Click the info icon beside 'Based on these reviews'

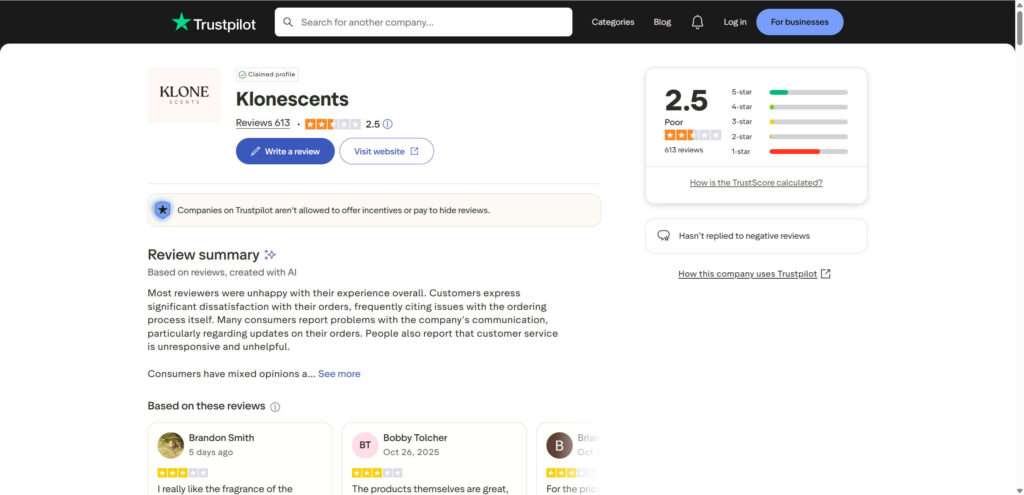click(x=275, y=407)
